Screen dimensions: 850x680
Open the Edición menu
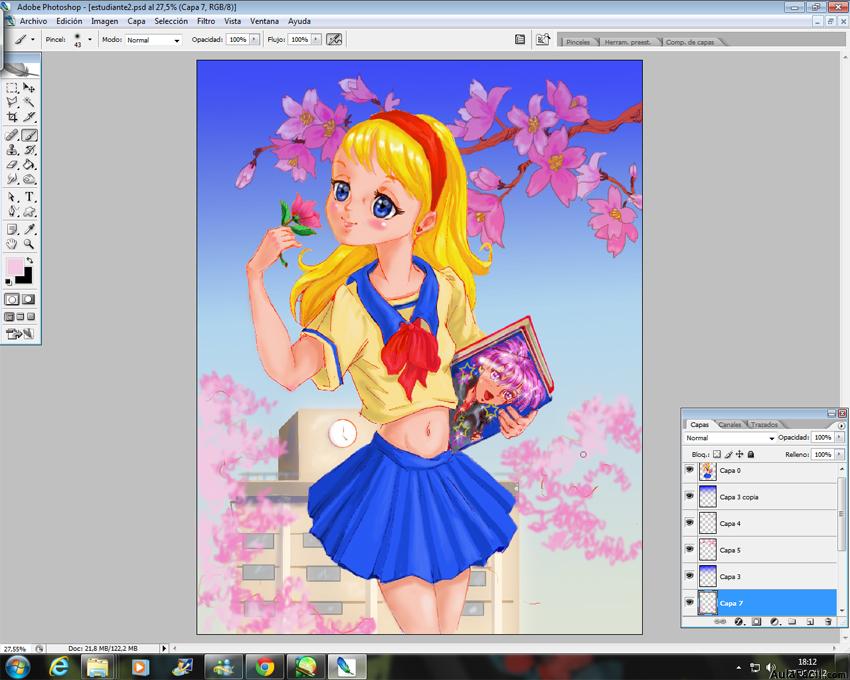point(69,21)
